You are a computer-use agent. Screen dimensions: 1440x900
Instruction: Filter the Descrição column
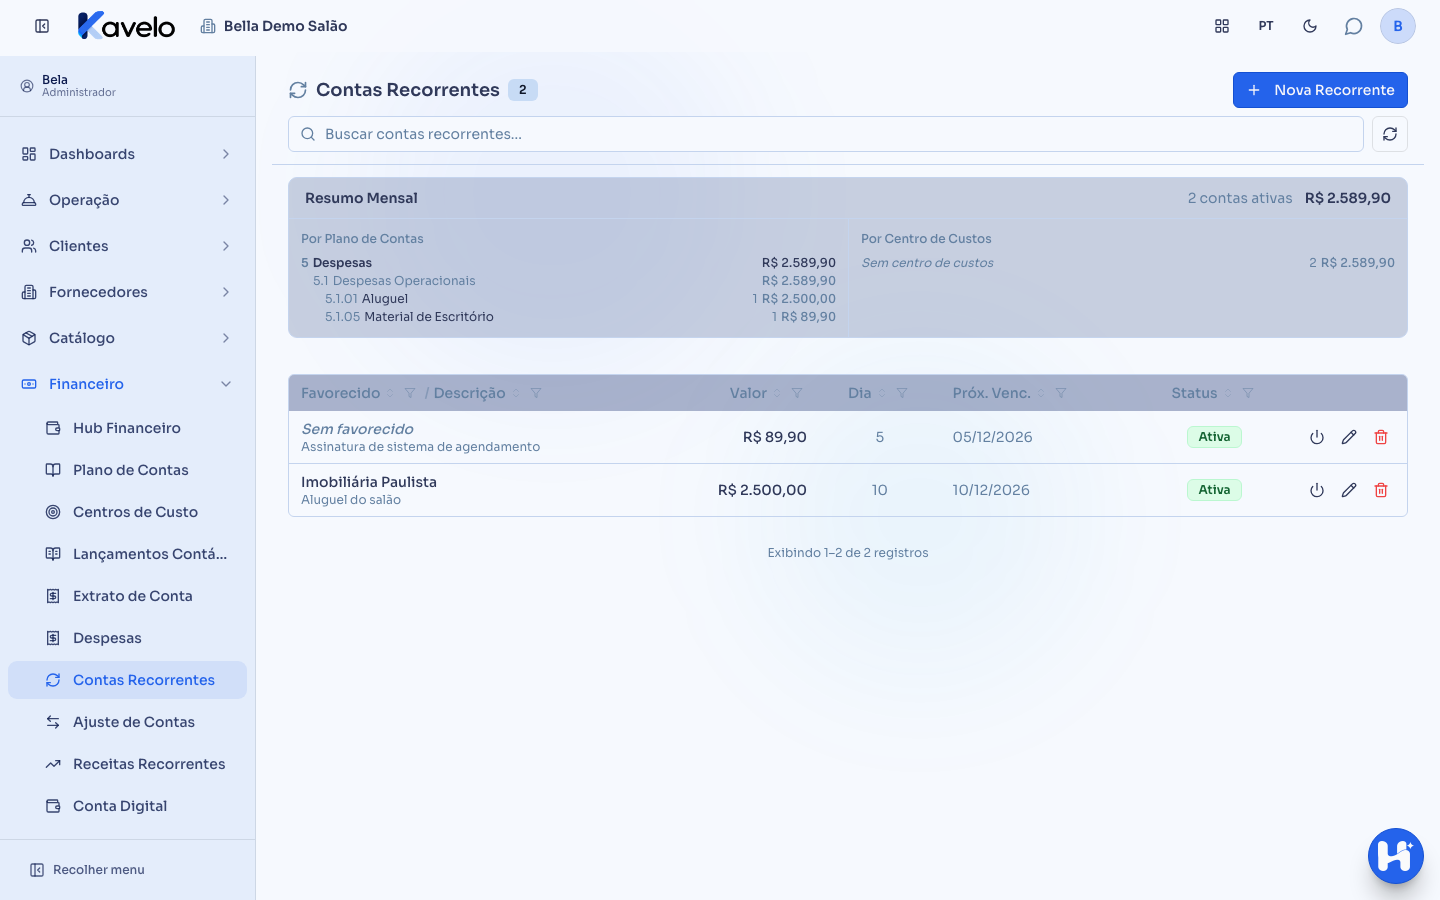[536, 393]
